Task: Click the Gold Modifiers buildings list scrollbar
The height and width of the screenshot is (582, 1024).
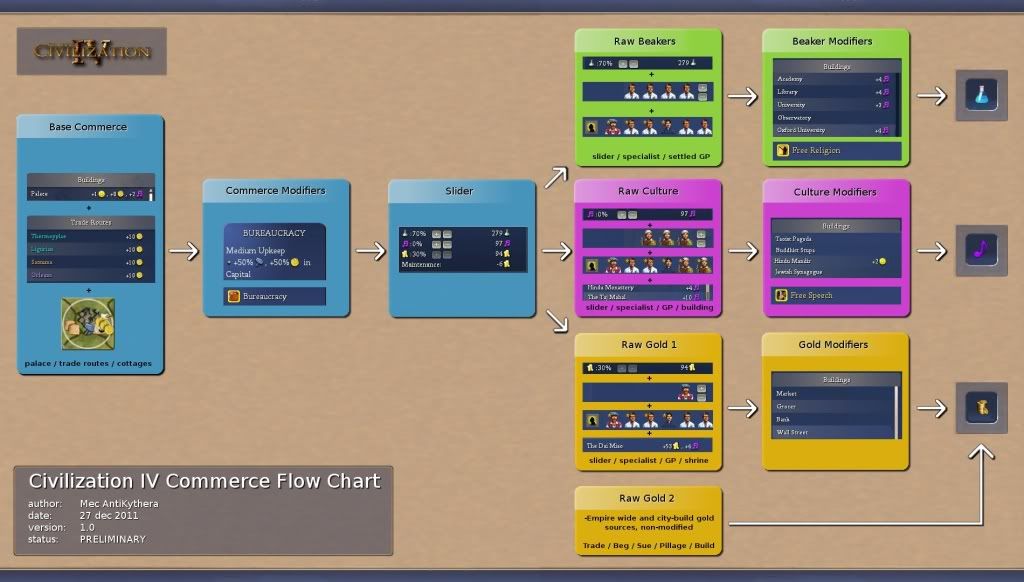Action: coord(897,412)
